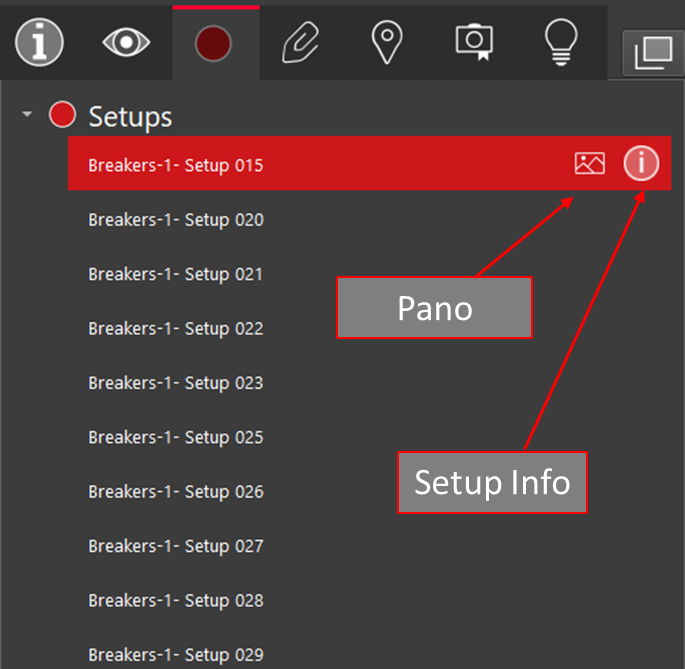Open the Info tab icon

click(40, 42)
